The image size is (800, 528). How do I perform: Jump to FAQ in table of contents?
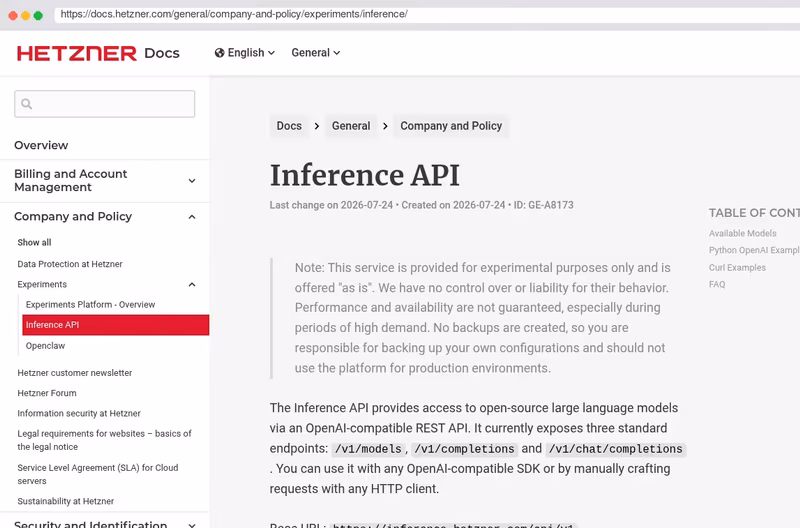click(x=717, y=284)
